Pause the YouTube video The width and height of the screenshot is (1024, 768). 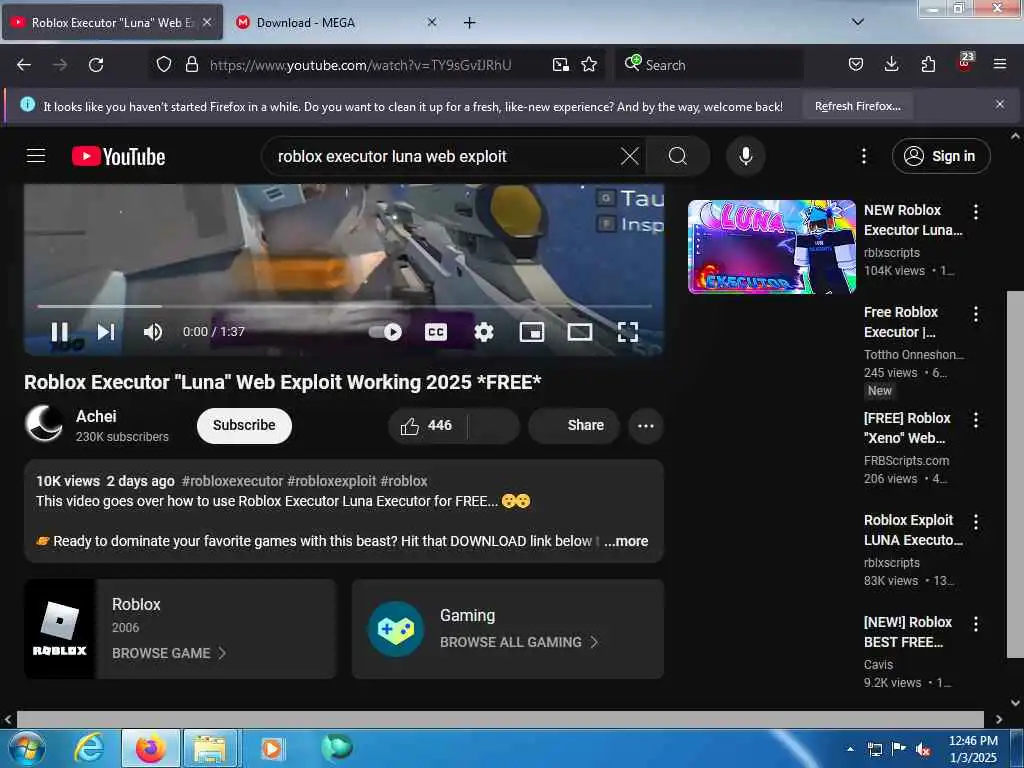pos(59,332)
